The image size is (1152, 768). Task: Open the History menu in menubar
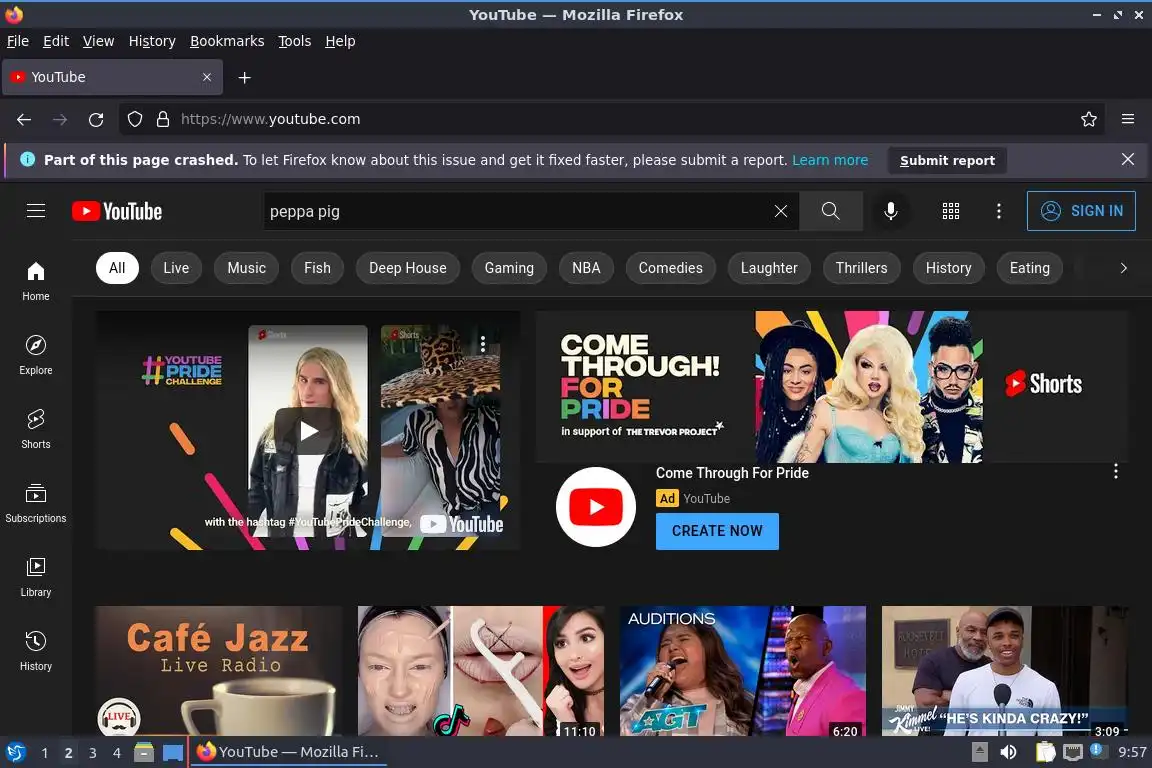point(152,41)
